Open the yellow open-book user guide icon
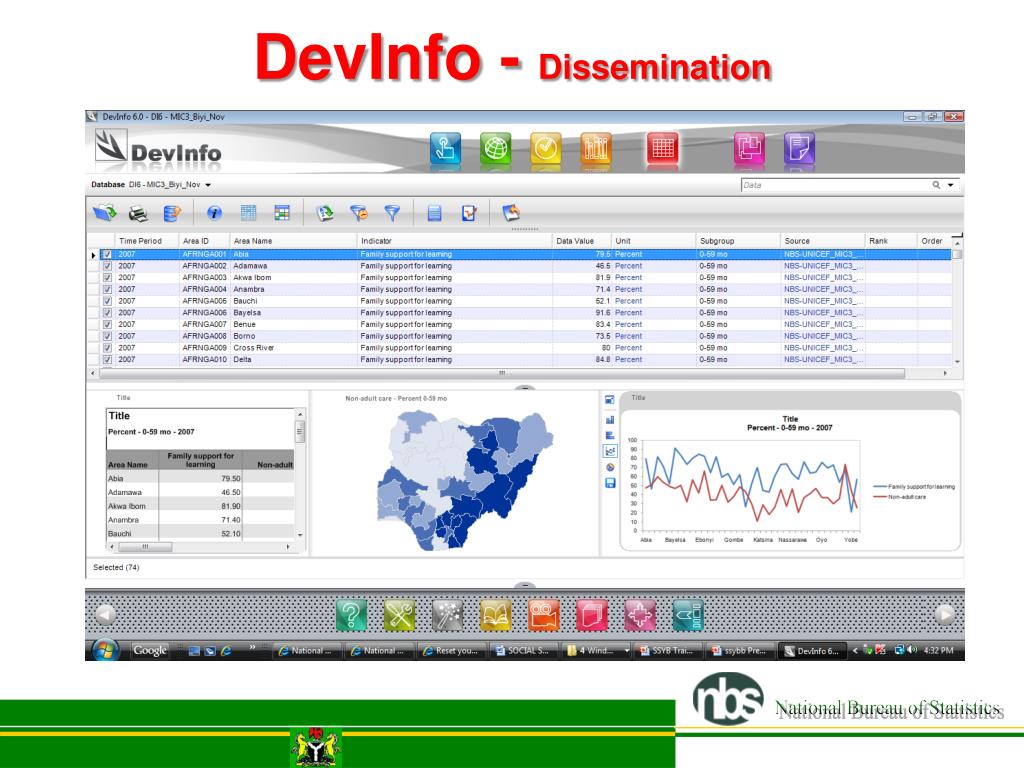1024x768 pixels. 496,615
